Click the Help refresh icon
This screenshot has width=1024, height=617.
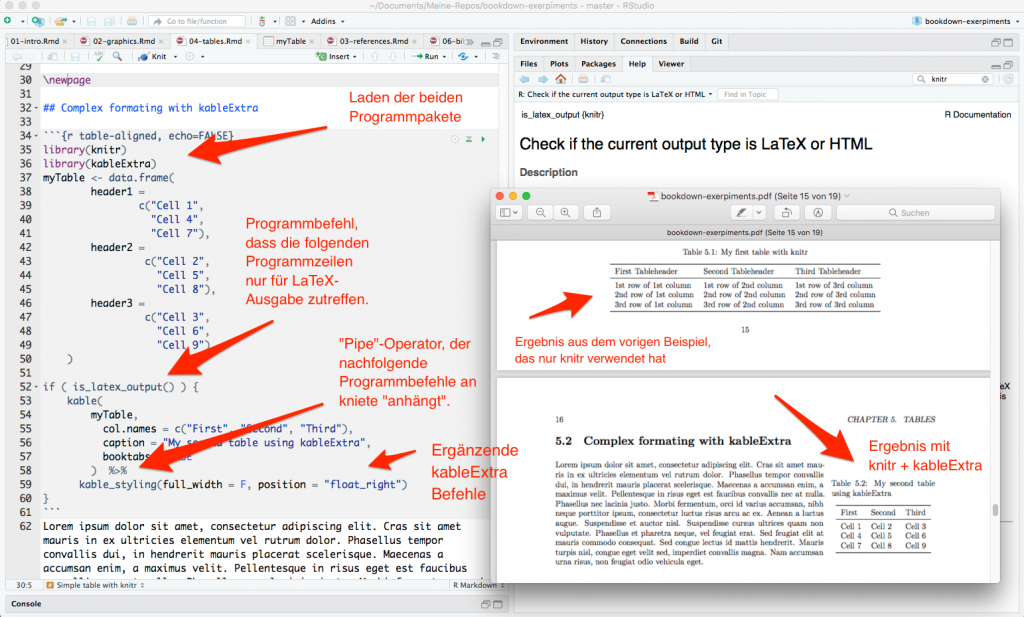(x=1009, y=79)
